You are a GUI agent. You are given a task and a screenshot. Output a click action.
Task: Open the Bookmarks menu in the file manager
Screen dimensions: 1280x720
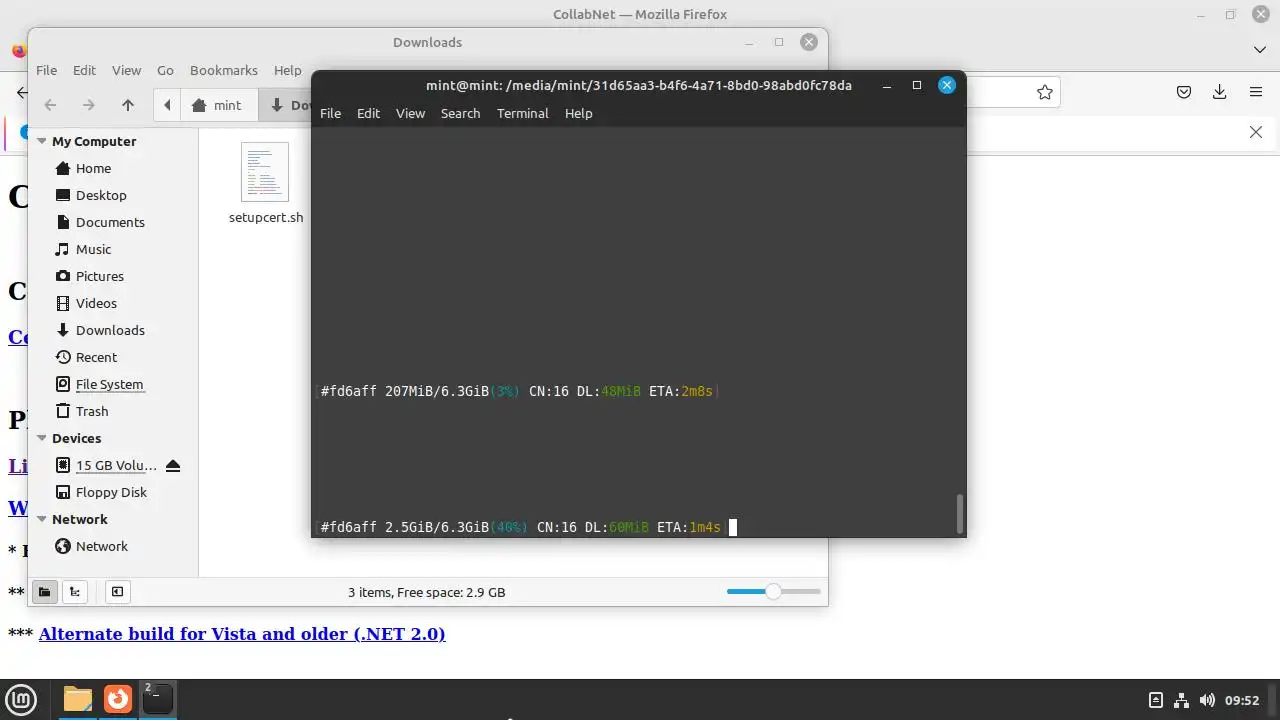pos(224,70)
